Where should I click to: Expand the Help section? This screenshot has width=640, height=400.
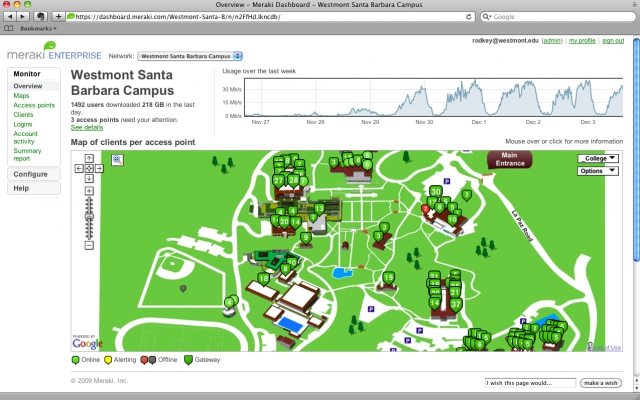pos(34,189)
